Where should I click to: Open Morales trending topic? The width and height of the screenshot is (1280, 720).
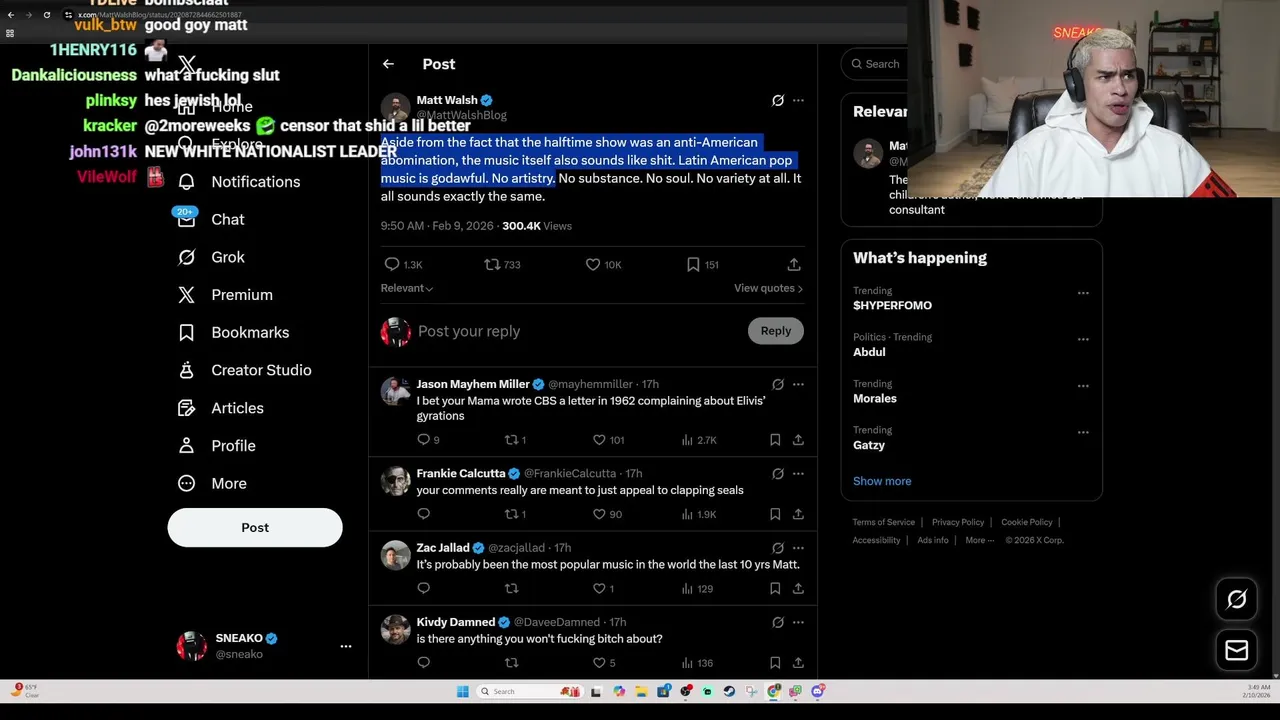875,398
